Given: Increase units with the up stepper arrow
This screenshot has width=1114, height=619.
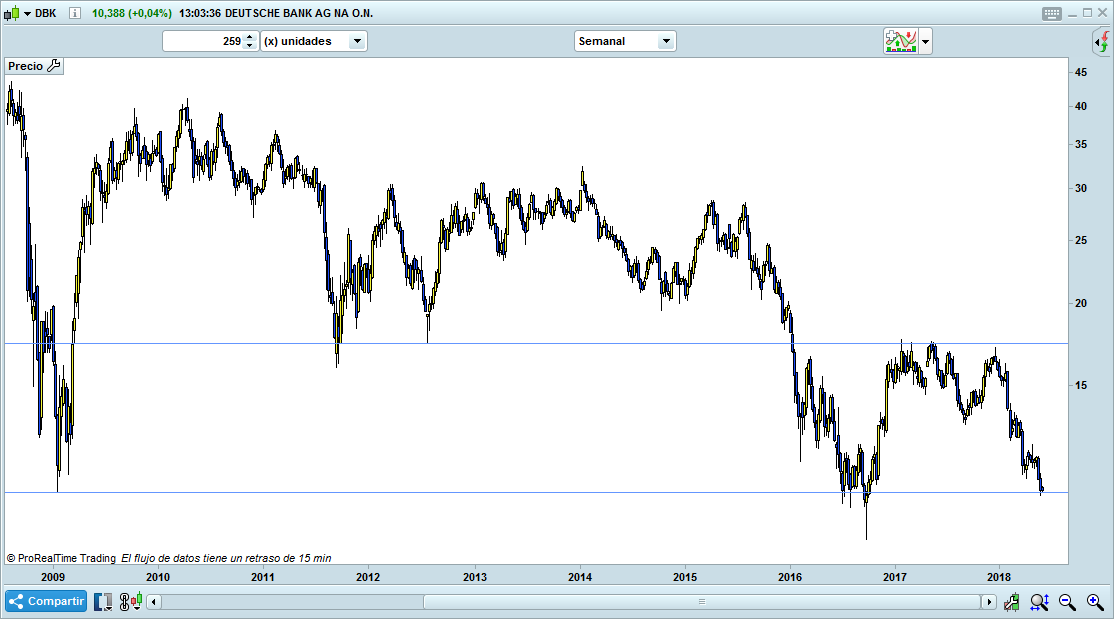Looking at the screenshot, I should pos(249,37).
